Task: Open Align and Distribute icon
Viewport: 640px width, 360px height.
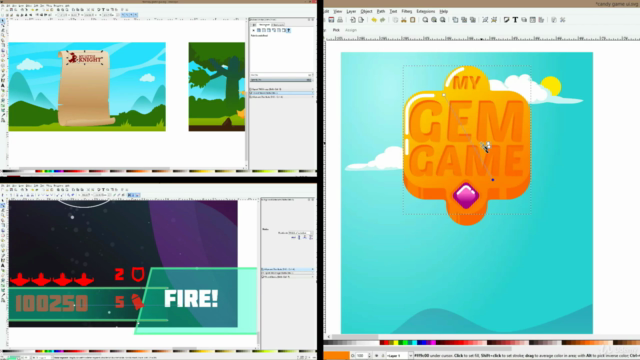Action: [x=541, y=20]
